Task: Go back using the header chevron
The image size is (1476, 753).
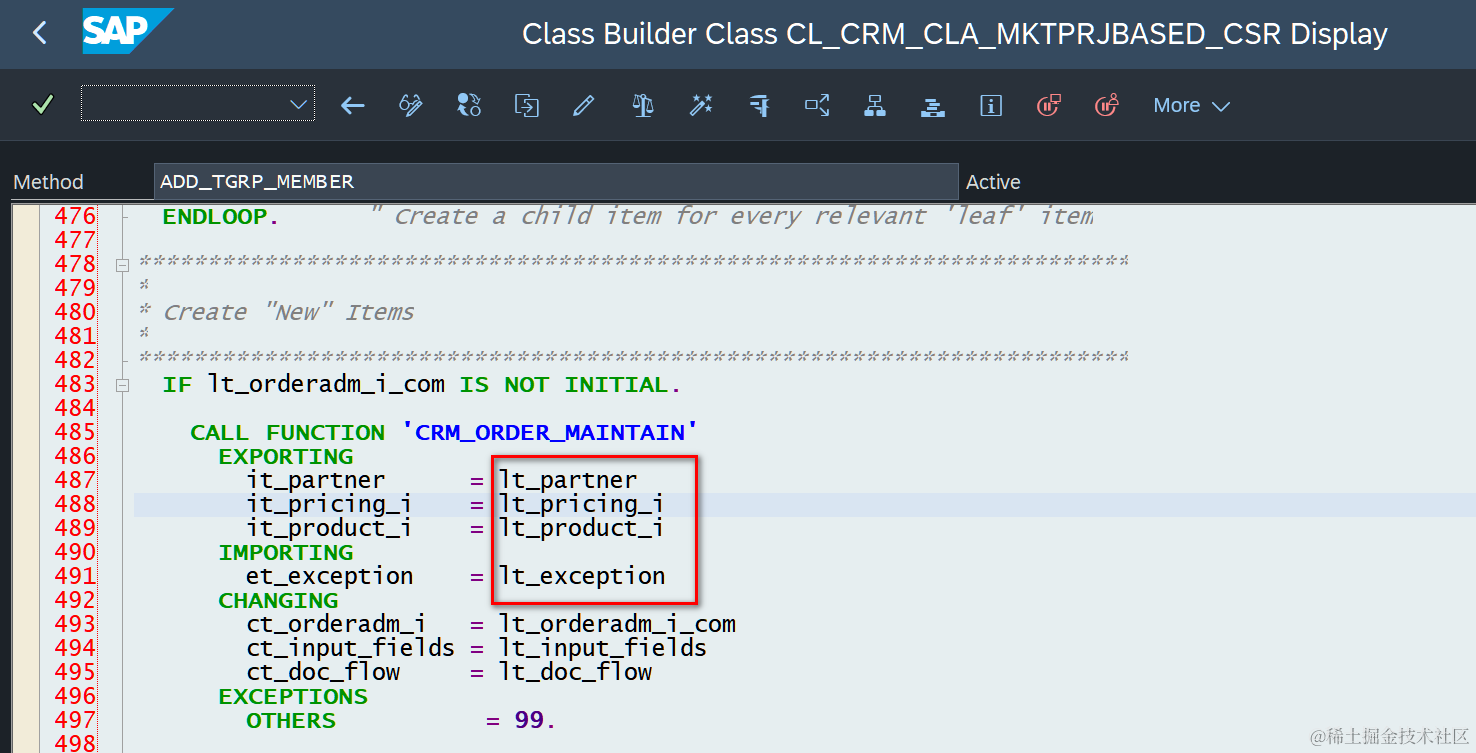Action: pos(40,33)
